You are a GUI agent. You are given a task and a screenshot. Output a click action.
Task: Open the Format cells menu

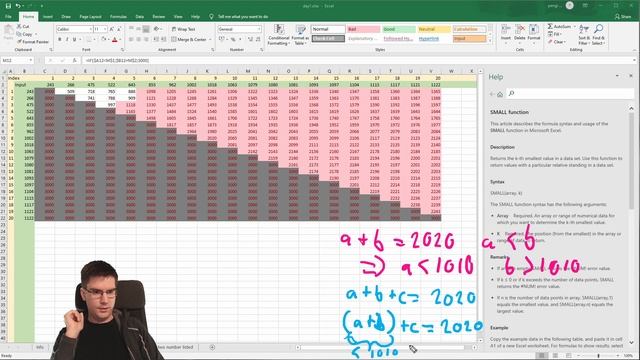click(534, 34)
